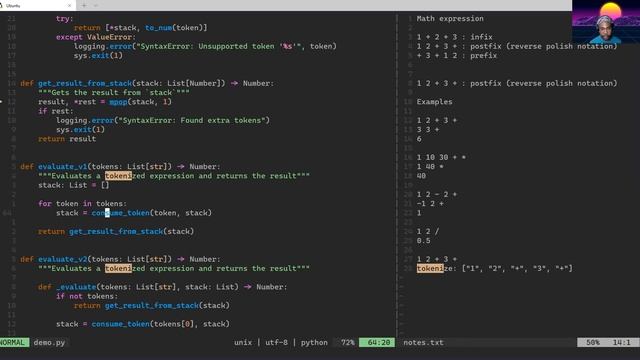Viewport: 640px width, 360px height.
Task: Click the utf-8 encoding indicator
Action: (276, 342)
